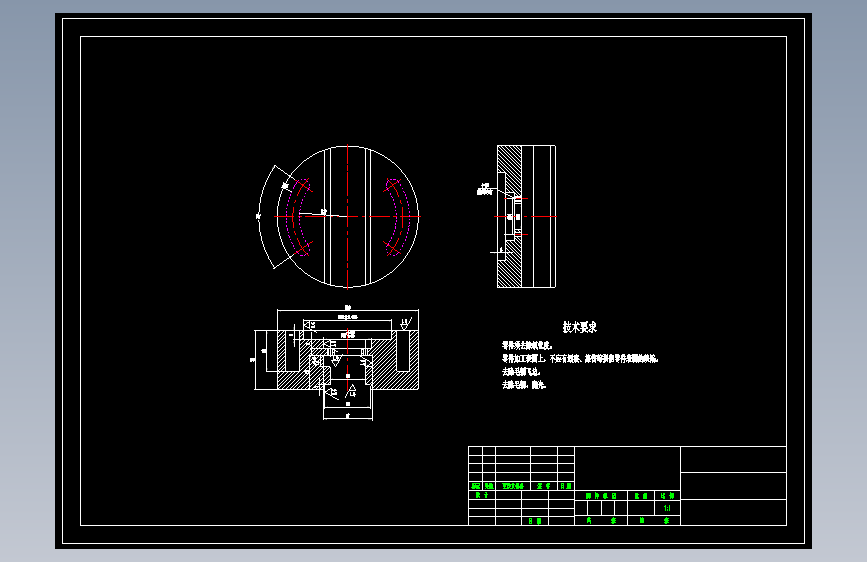Select the 技术要求 heading text
Image resolution: width=867 pixels, height=562 pixels.
point(579,327)
